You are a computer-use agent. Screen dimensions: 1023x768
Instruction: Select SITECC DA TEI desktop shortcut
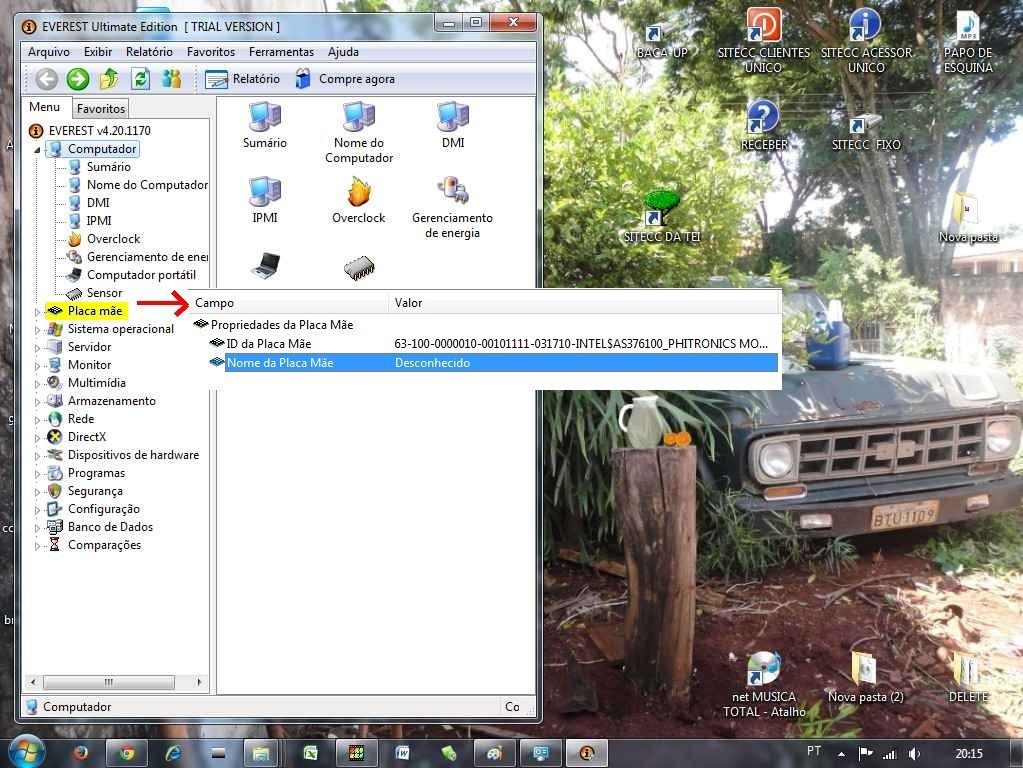[662, 217]
